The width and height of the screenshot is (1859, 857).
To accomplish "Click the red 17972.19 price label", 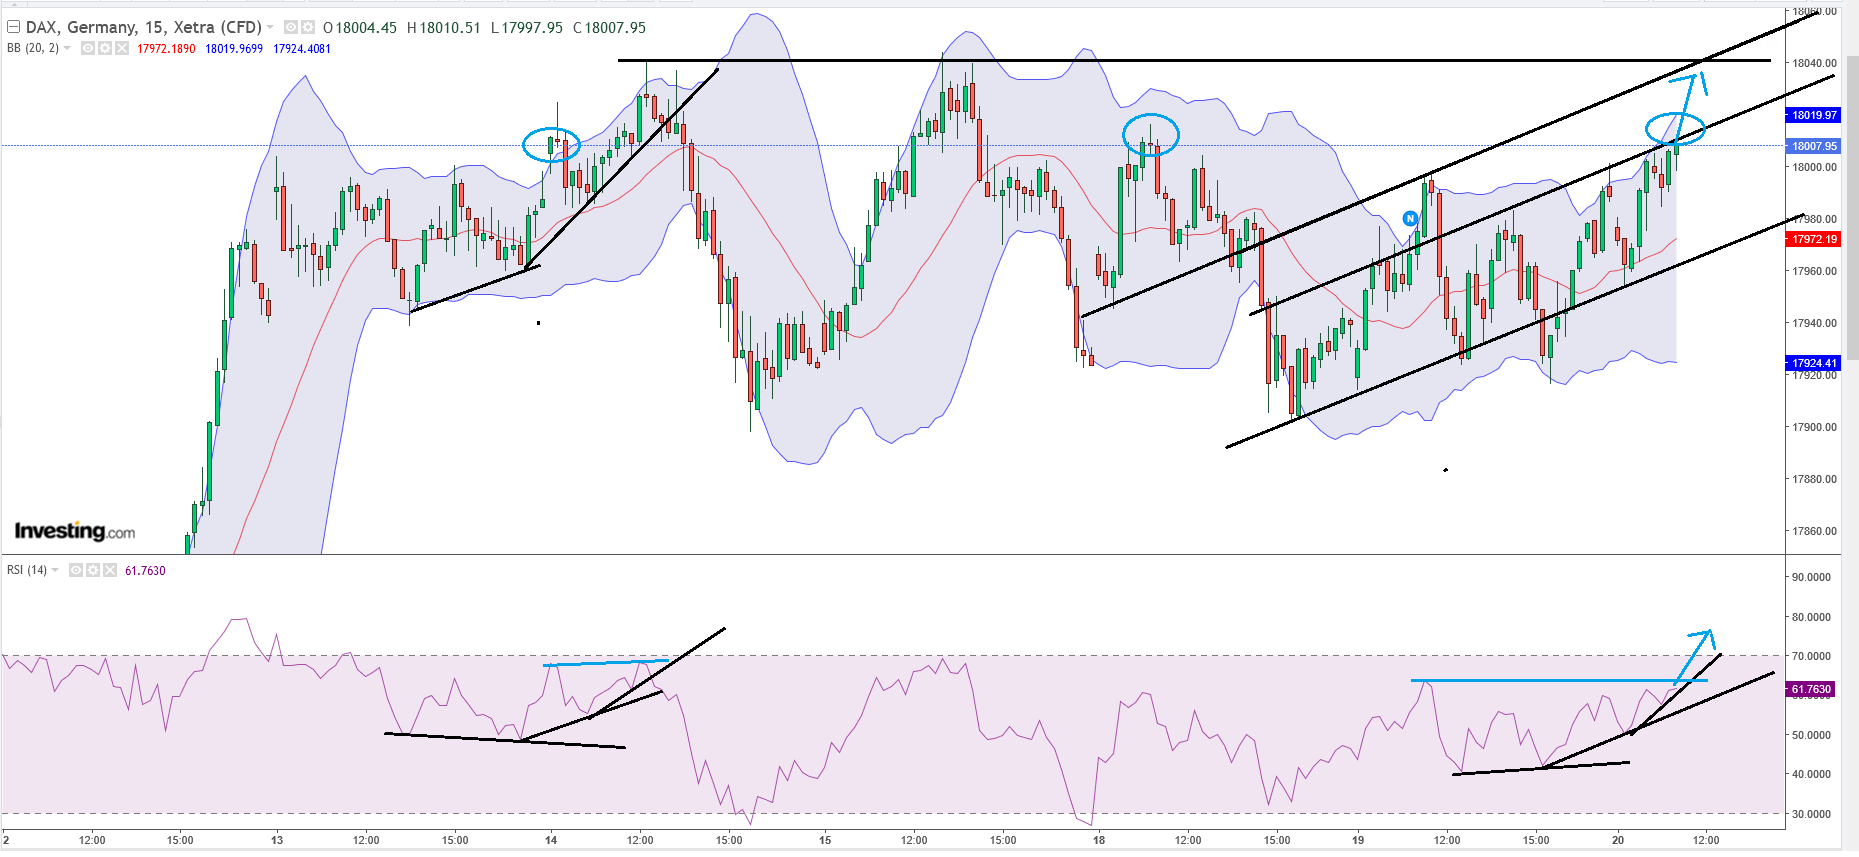I will 1814,239.
